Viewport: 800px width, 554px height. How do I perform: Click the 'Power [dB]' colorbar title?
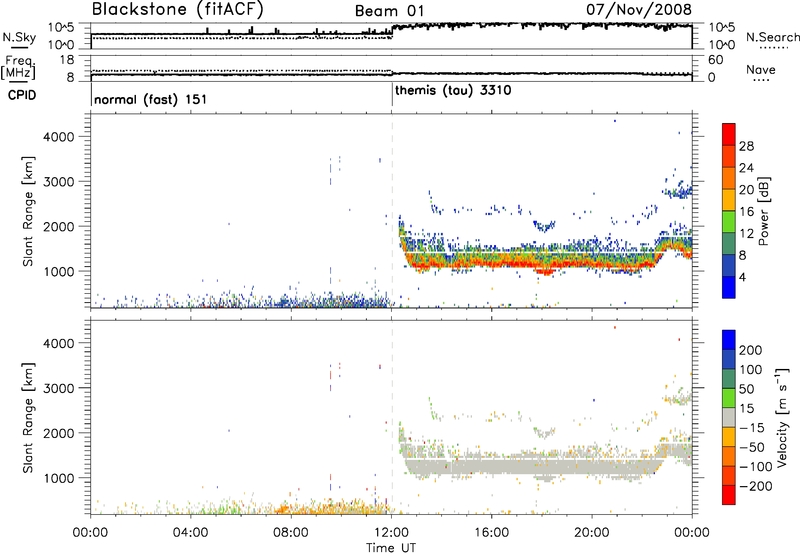(763, 211)
